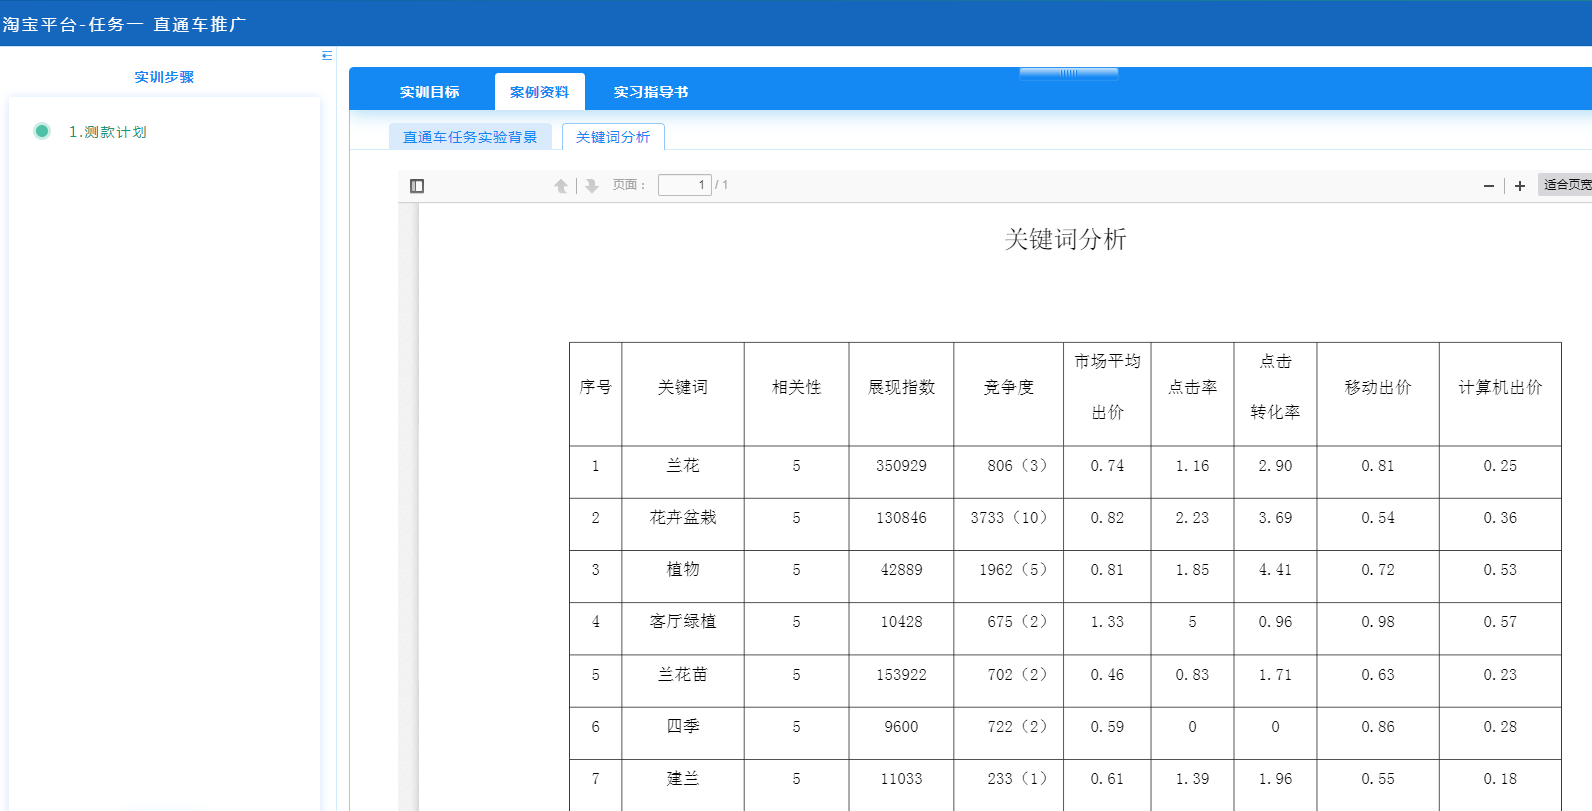Viewport: 1592px width, 811px height.
Task: Click the 花卉盆栽 keyword cell in table
Action: click(683, 518)
